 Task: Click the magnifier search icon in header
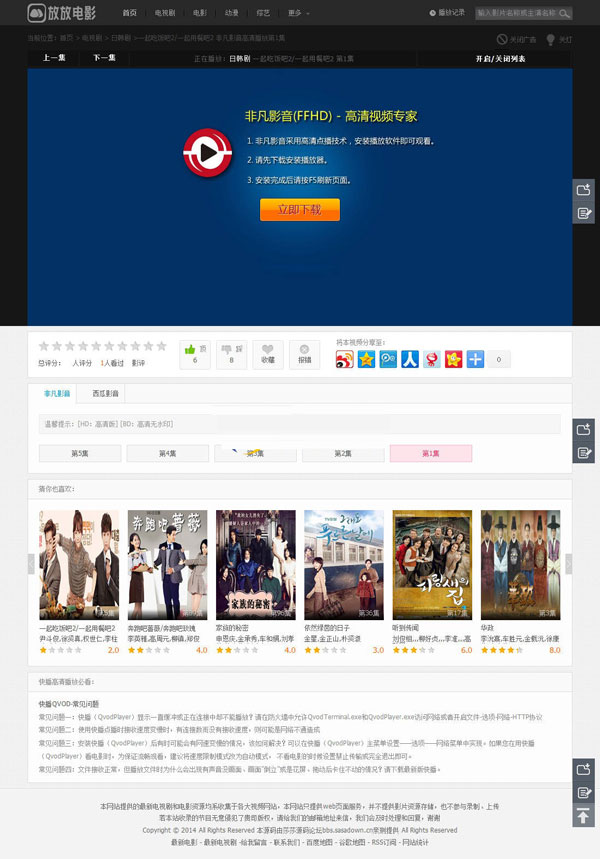coord(564,13)
